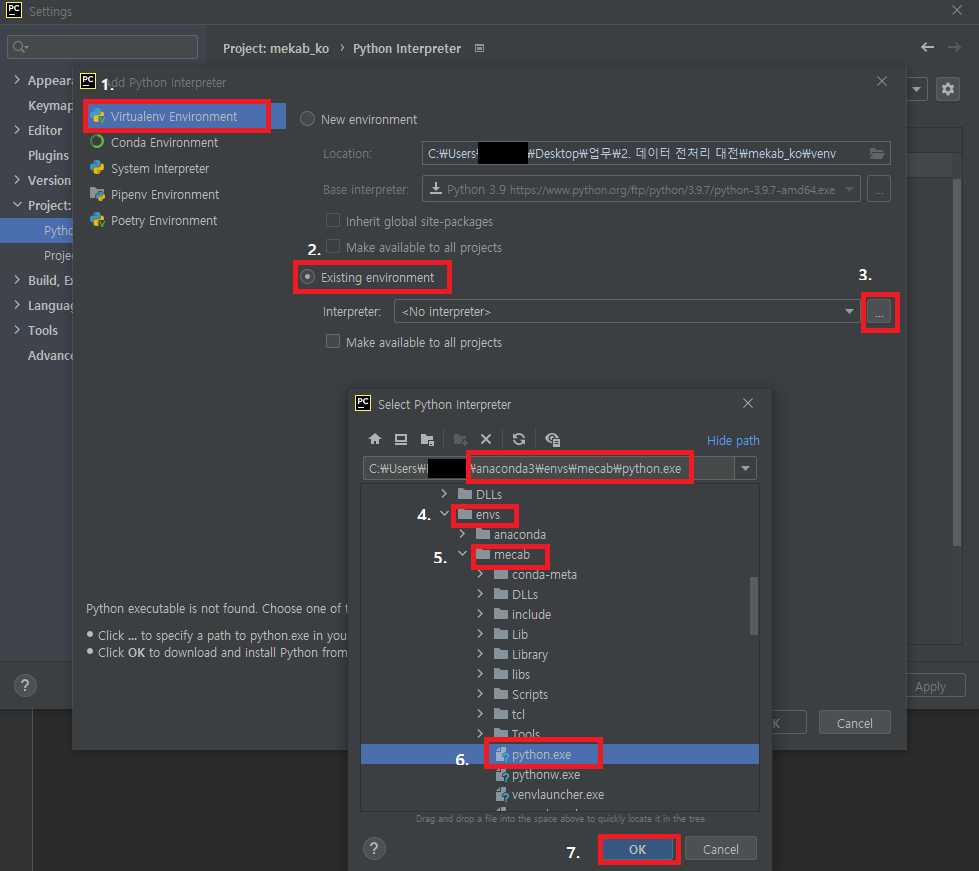Viewport: 979px width, 871px height.
Task: Expand the conda-meta folder
Action: coord(480,574)
